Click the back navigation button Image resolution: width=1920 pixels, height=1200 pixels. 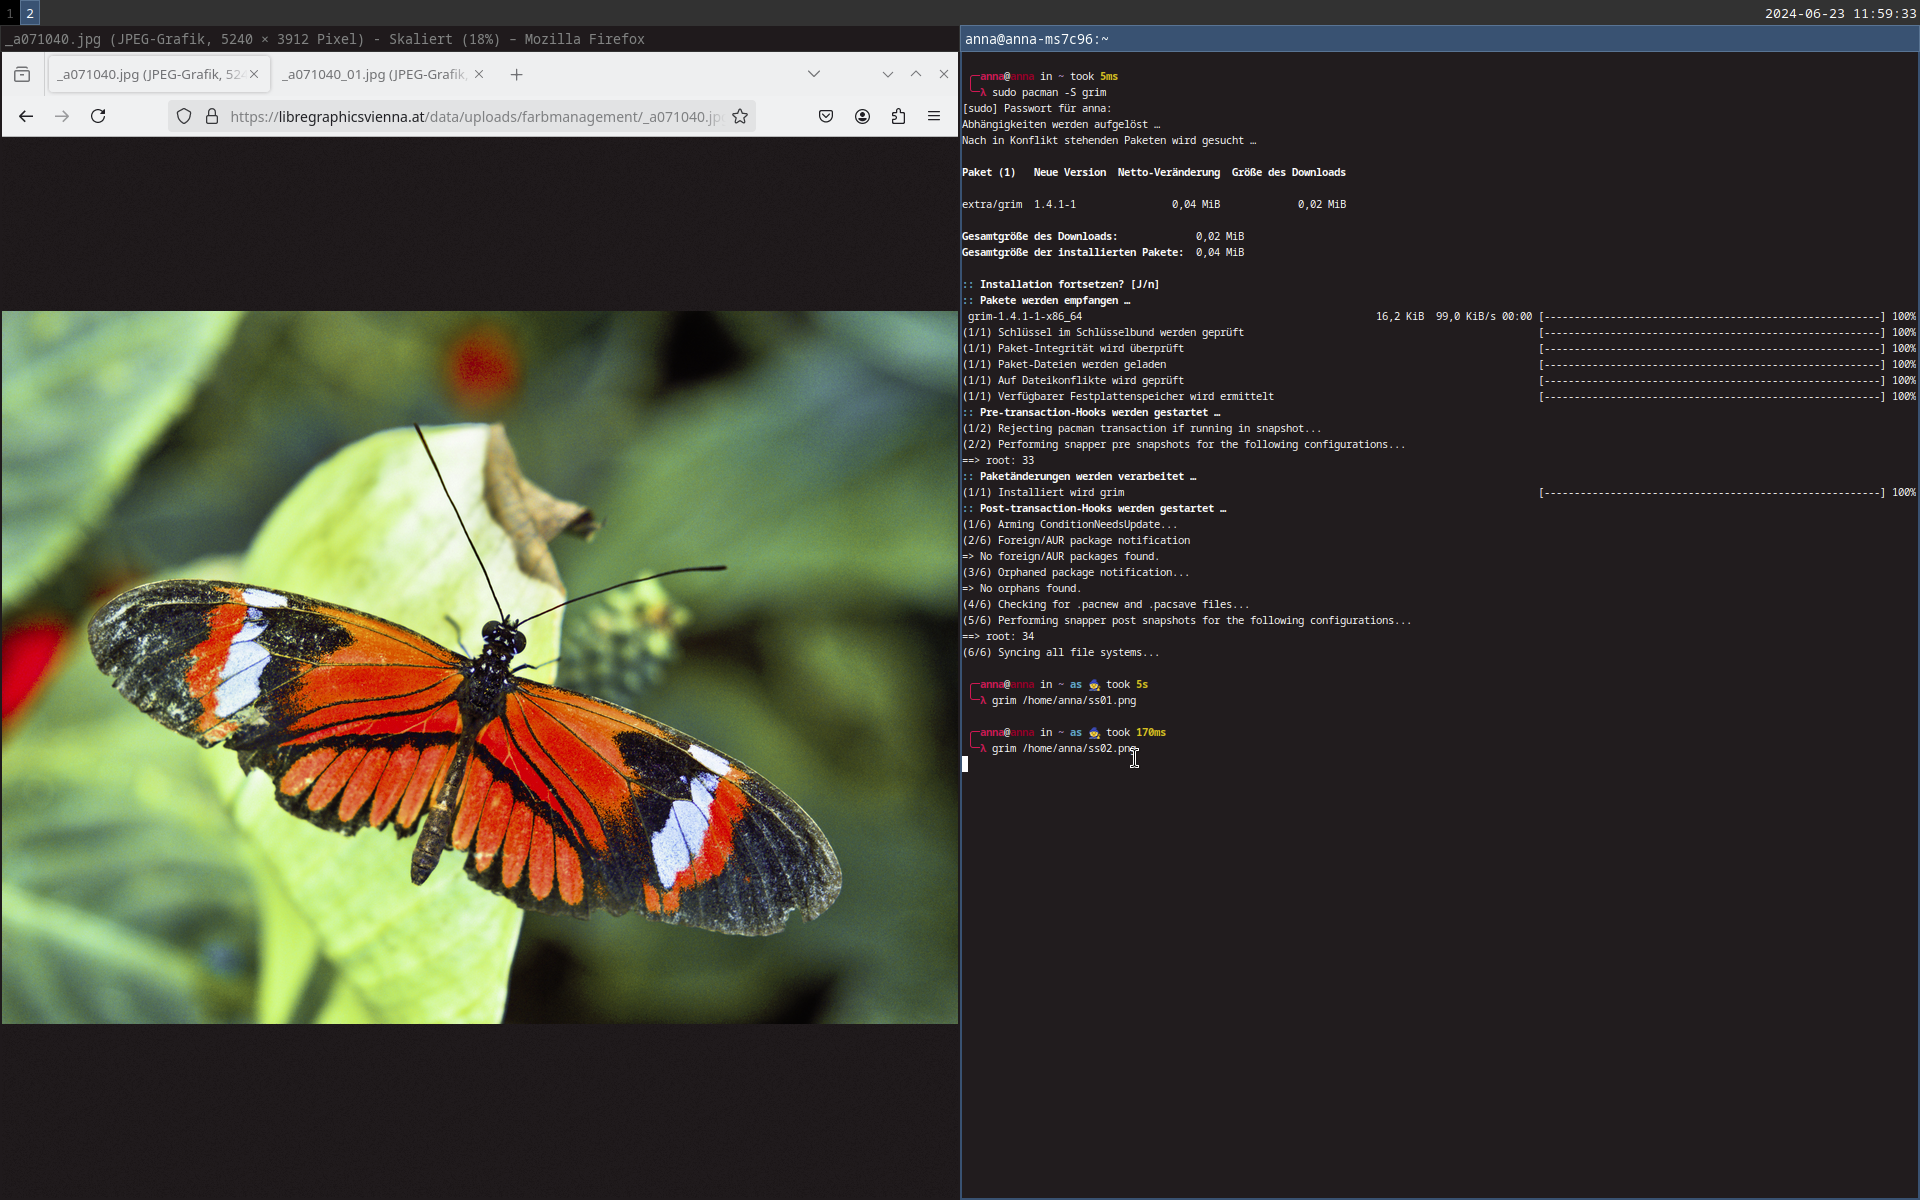25,116
